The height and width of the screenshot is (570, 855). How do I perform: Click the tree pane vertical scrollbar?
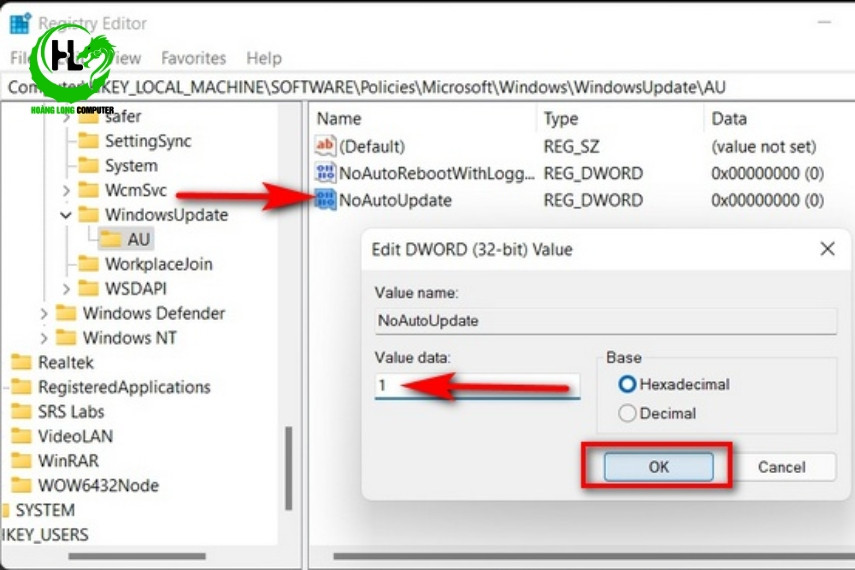pyautogui.click(x=288, y=468)
